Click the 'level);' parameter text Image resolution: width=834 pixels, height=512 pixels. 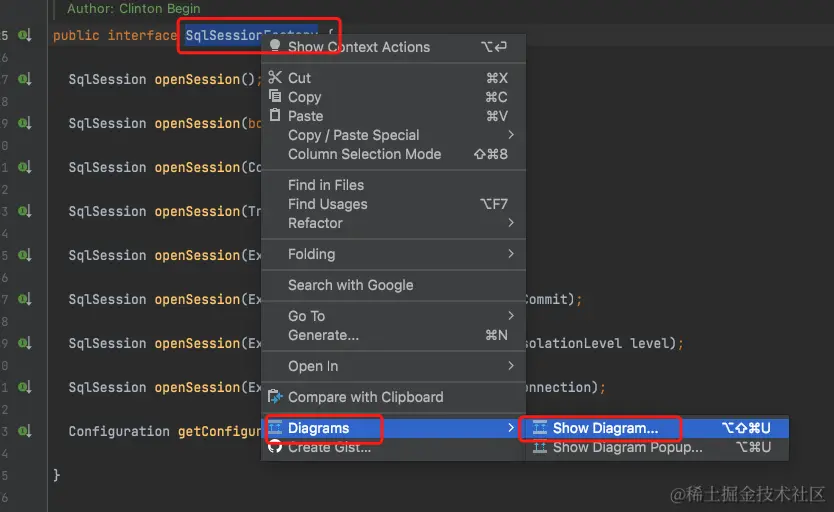[x=657, y=343]
